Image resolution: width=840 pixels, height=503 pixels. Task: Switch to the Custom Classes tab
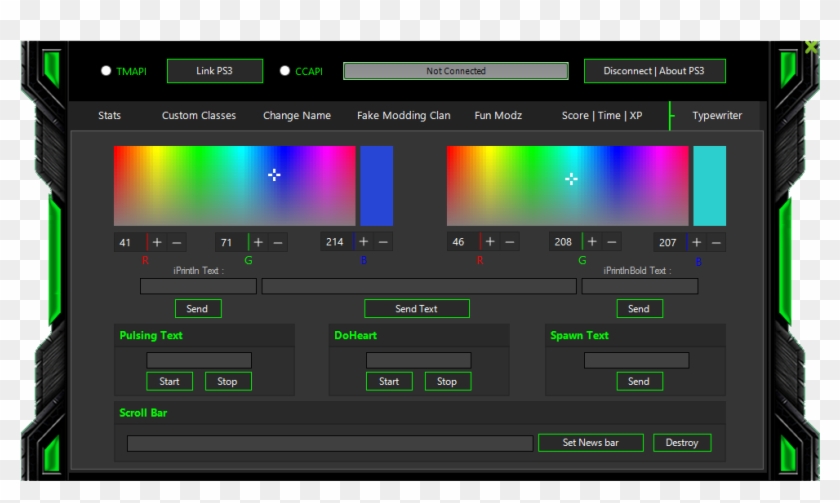[x=199, y=116]
